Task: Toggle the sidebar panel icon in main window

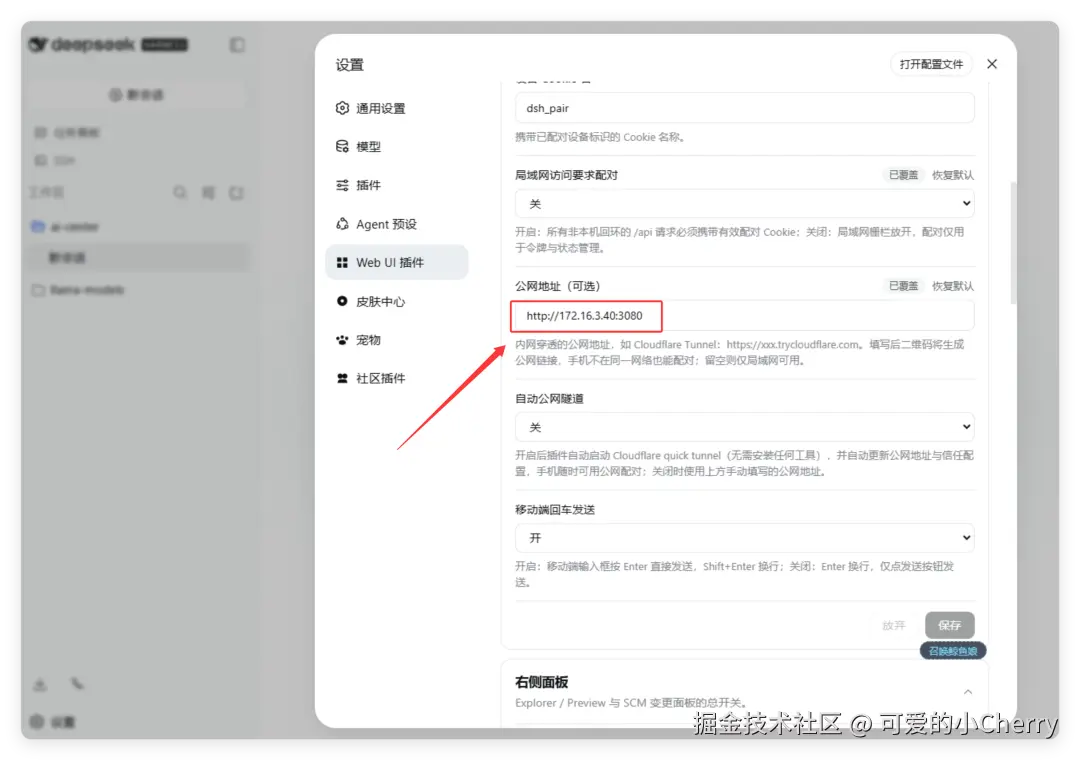Action: click(x=237, y=45)
